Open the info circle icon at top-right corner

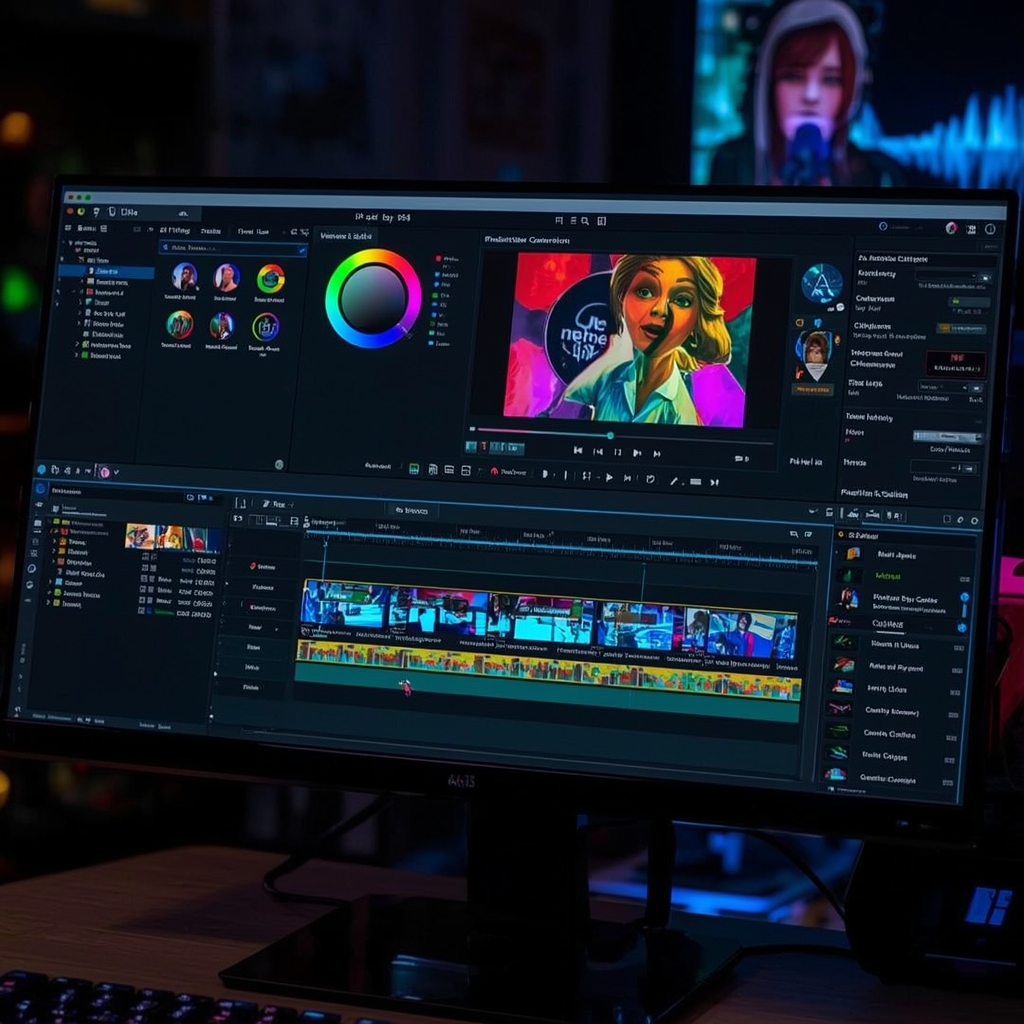click(x=990, y=229)
